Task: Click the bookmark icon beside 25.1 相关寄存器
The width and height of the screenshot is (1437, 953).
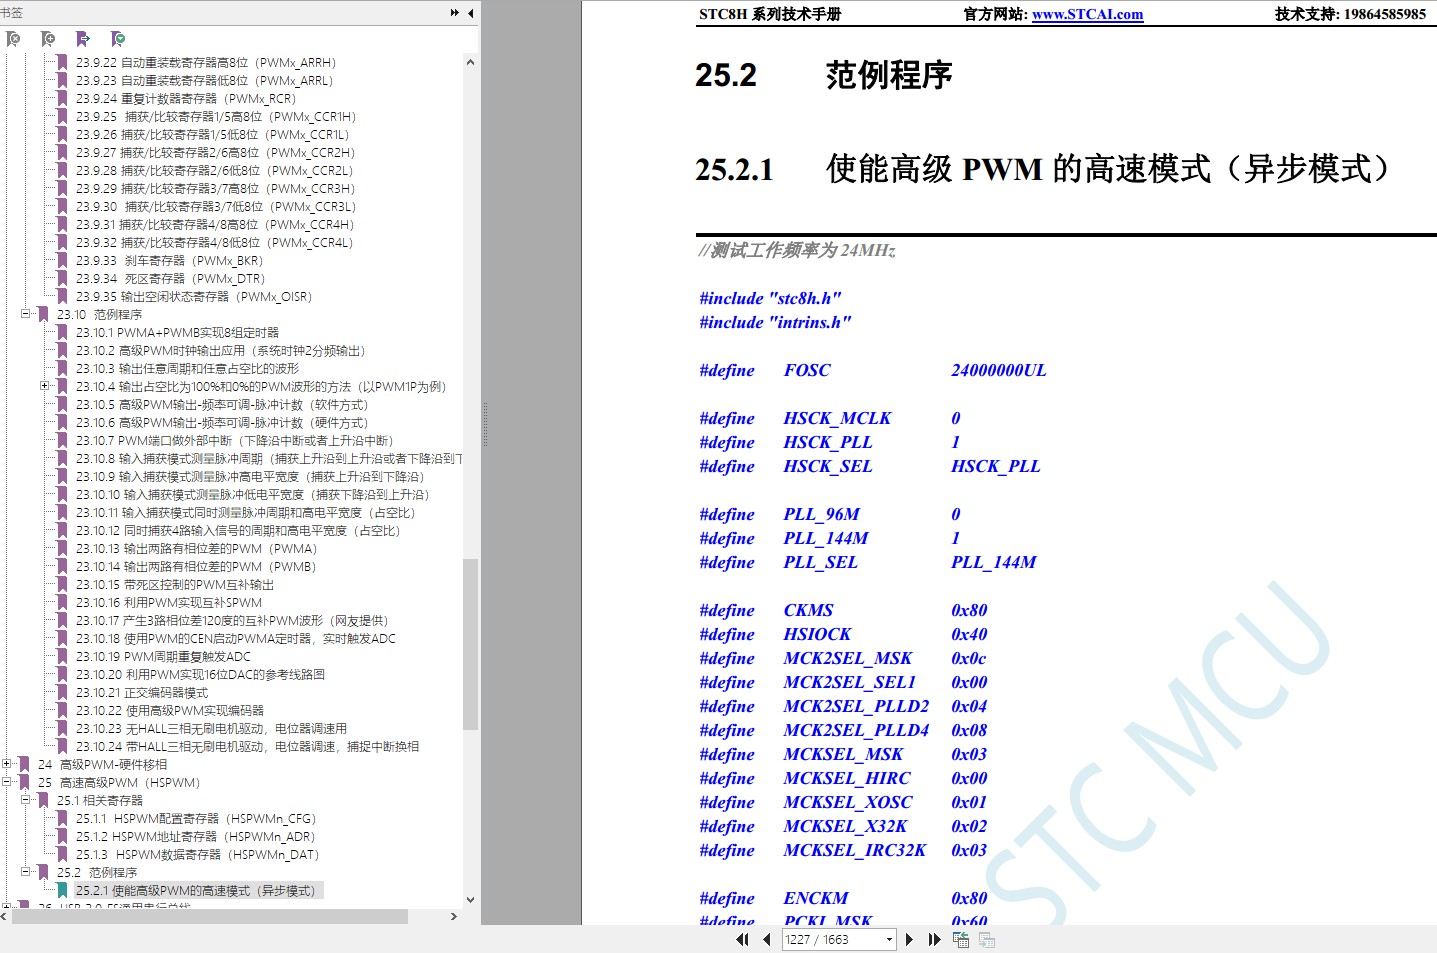Action: [43, 800]
